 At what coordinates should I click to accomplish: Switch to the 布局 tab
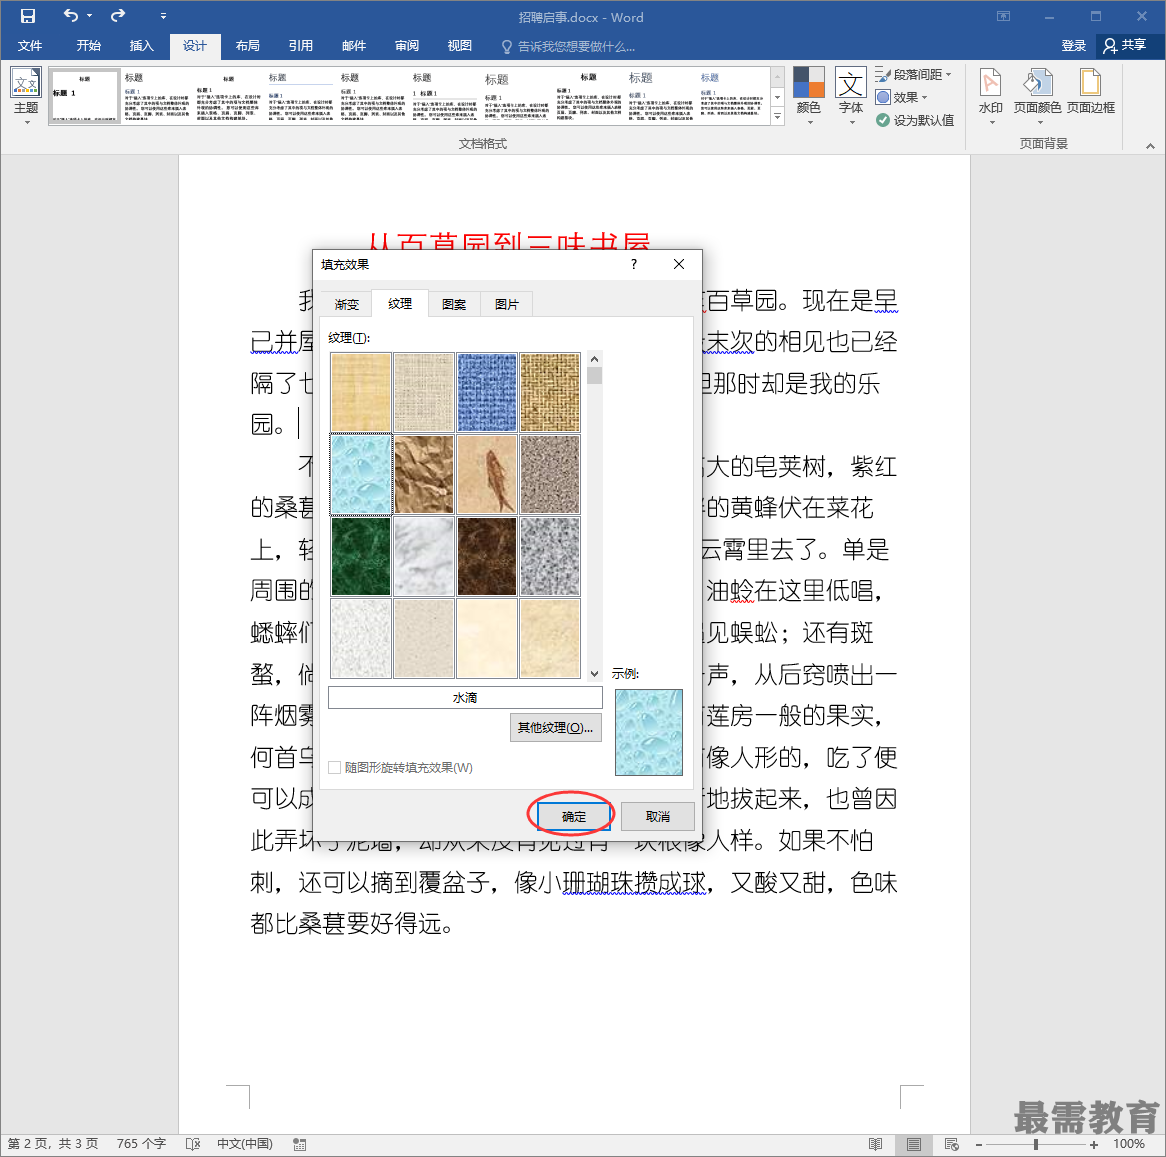(x=248, y=46)
